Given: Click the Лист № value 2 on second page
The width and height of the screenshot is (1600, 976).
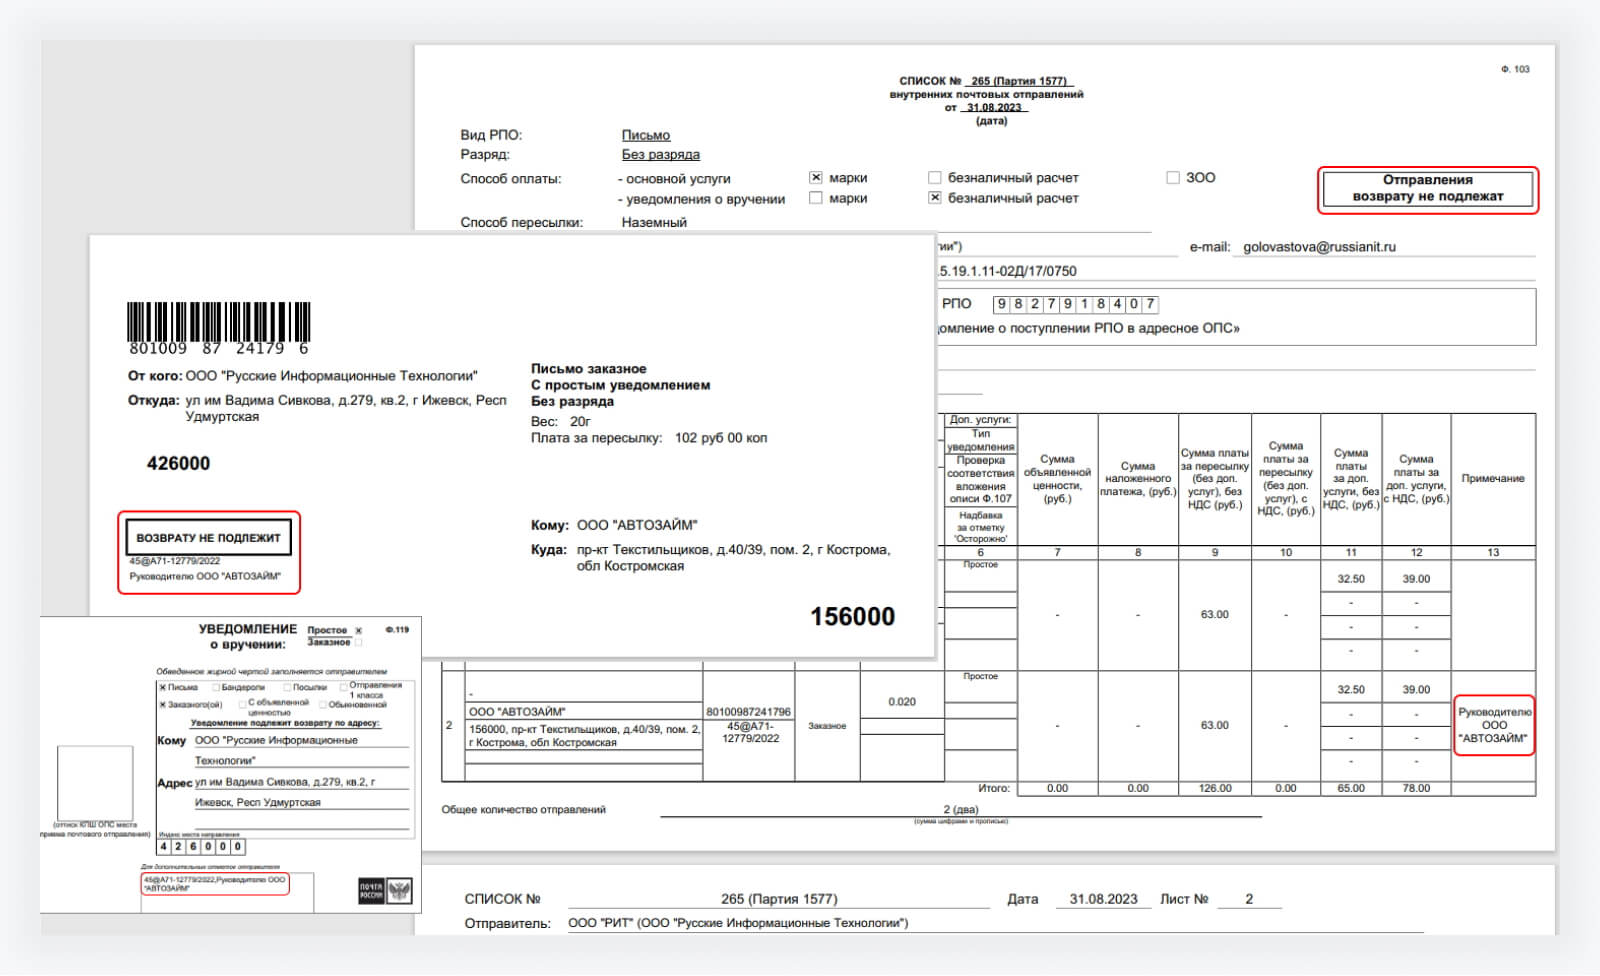Looking at the screenshot, I should pos(1249,899).
